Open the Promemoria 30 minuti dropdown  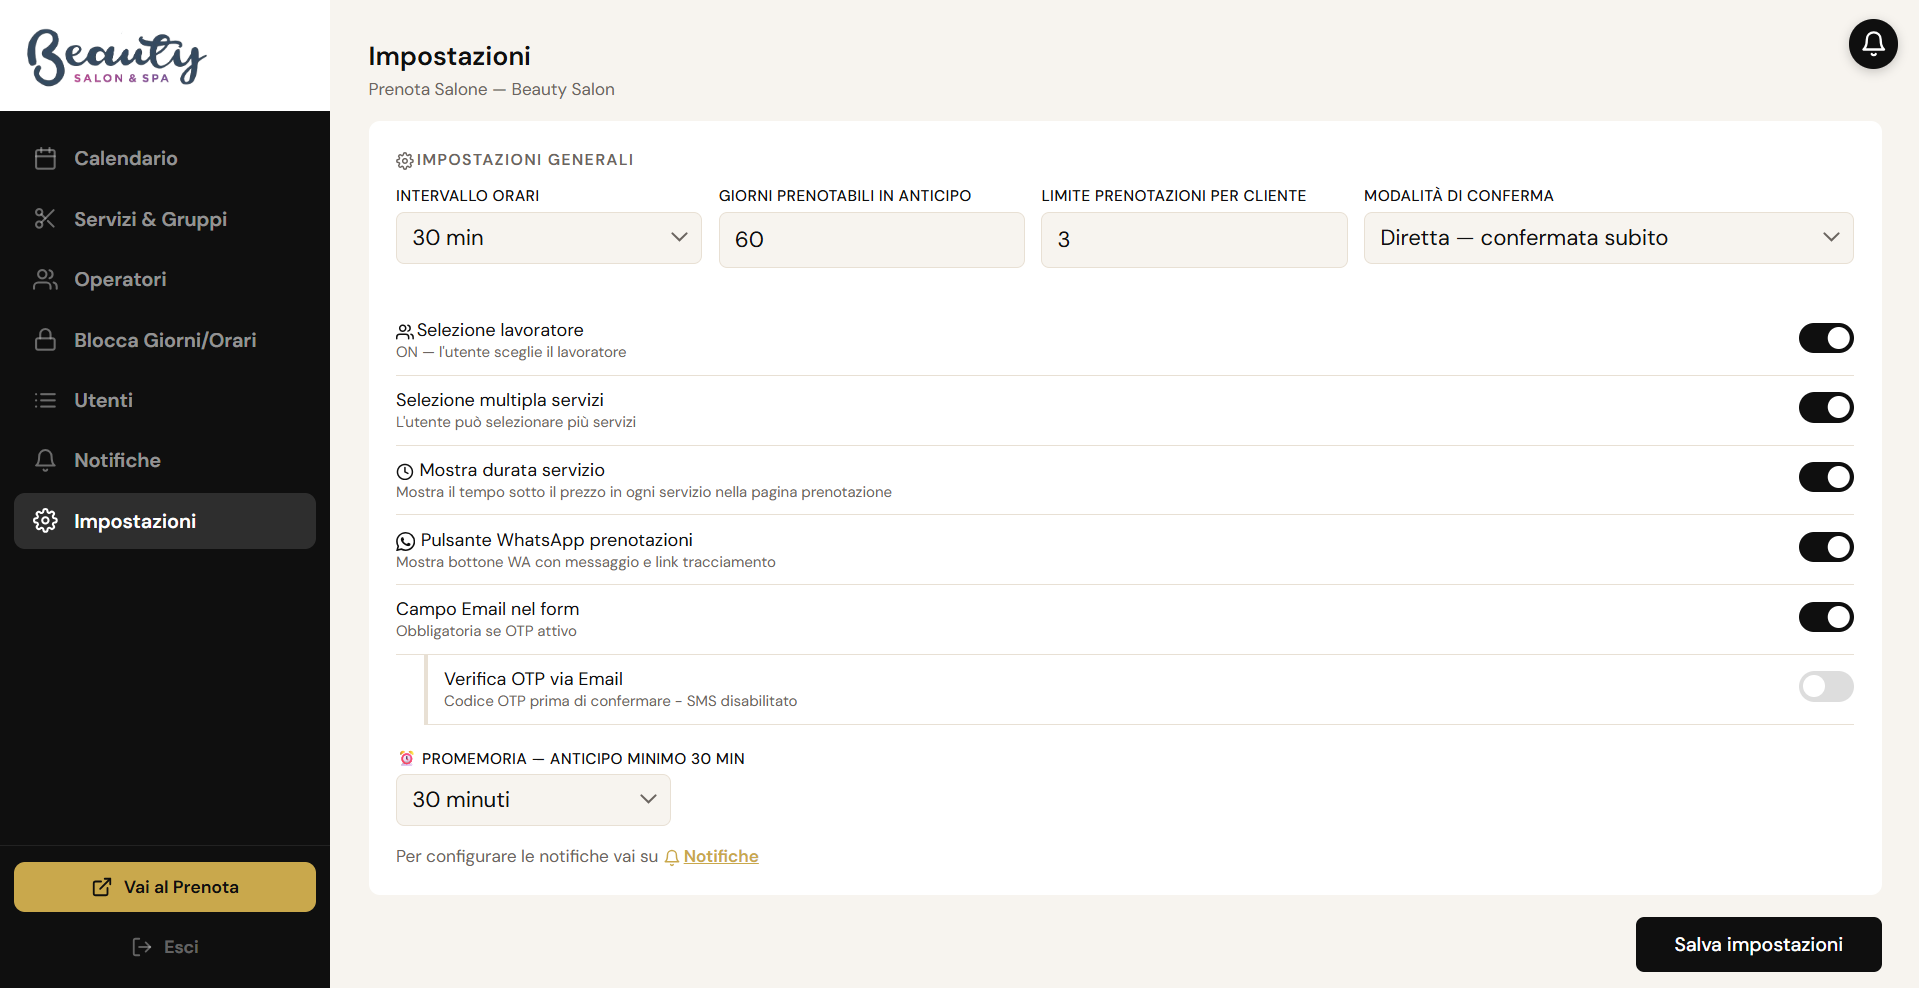click(x=533, y=800)
